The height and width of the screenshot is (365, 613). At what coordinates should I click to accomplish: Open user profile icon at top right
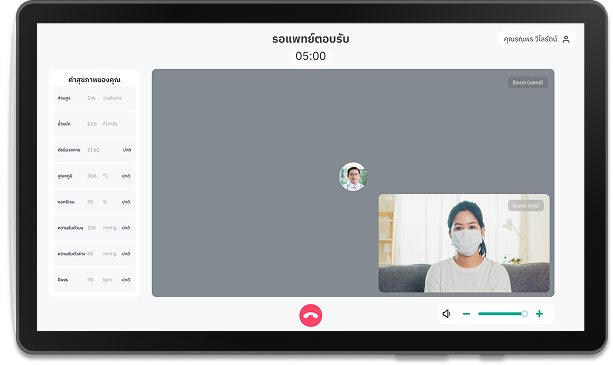pos(566,39)
